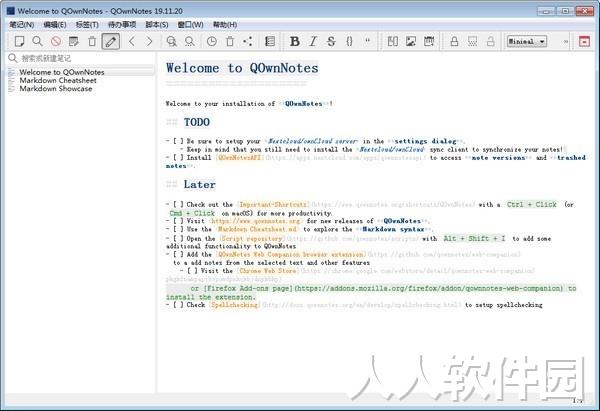Open the 脚本(S) menu
This screenshot has width=600, height=411.
[x=157, y=24]
